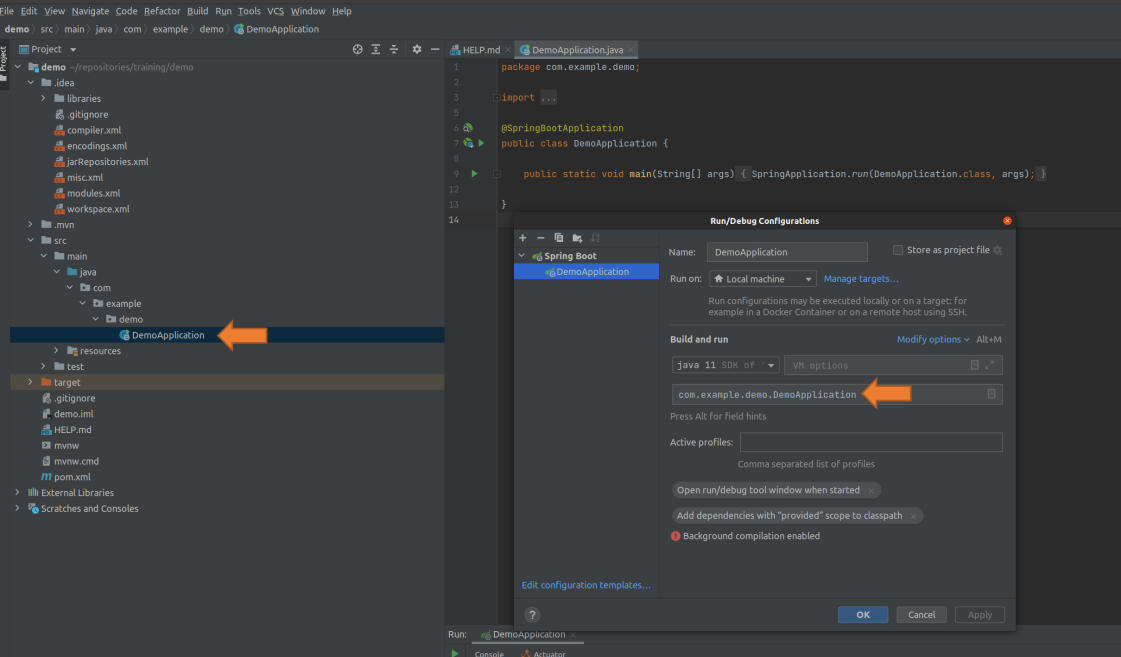Remove 'Add dependencies with provided scope' chip

[913, 516]
